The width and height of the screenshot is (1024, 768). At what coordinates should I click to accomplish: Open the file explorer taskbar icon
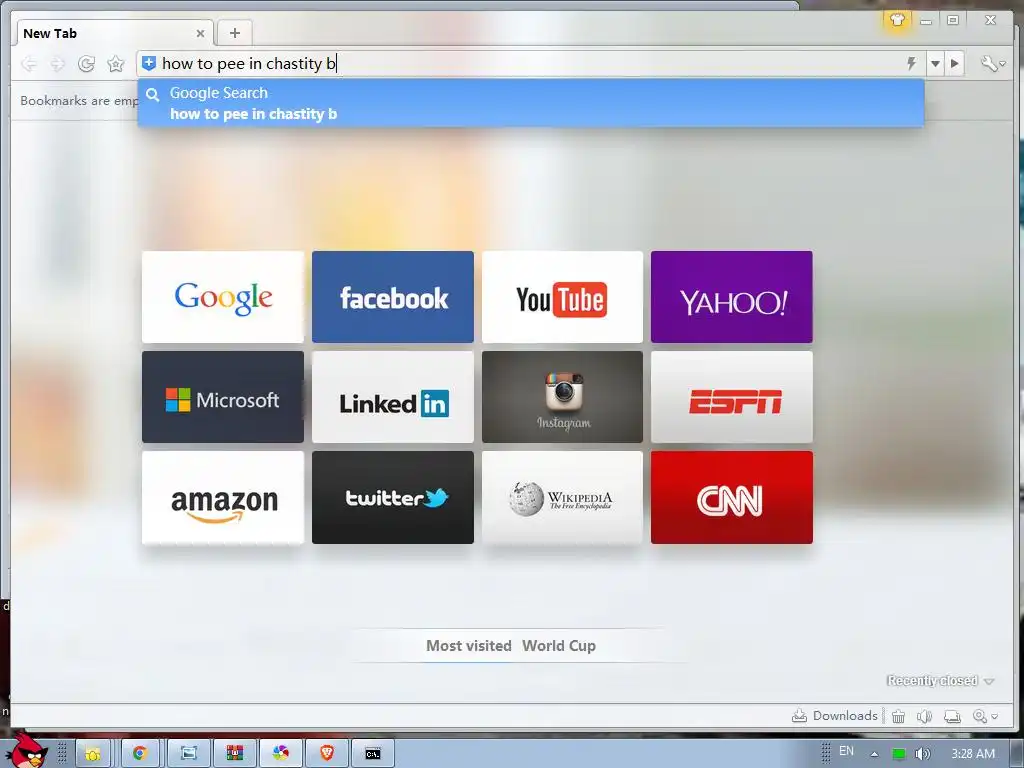(x=93, y=754)
